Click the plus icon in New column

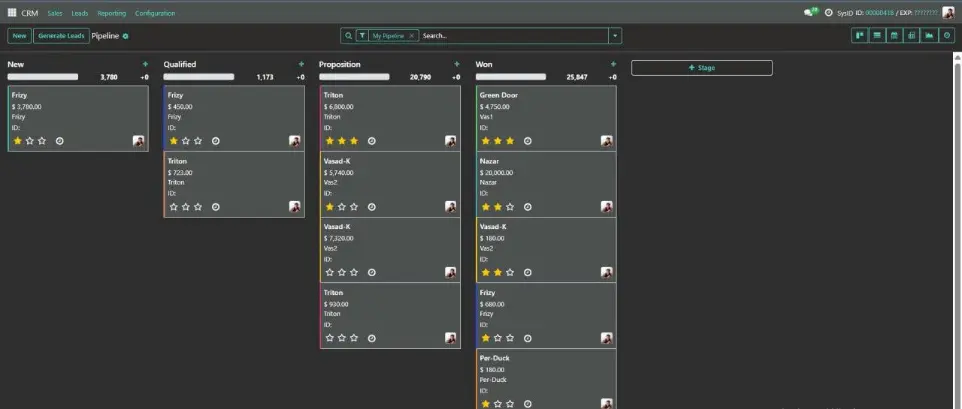pos(145,64)
